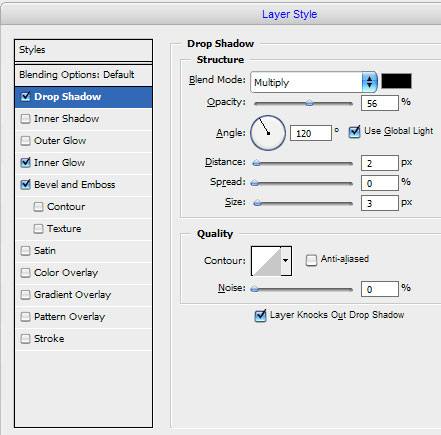Click the Opacity slider handle

point(309,103)
